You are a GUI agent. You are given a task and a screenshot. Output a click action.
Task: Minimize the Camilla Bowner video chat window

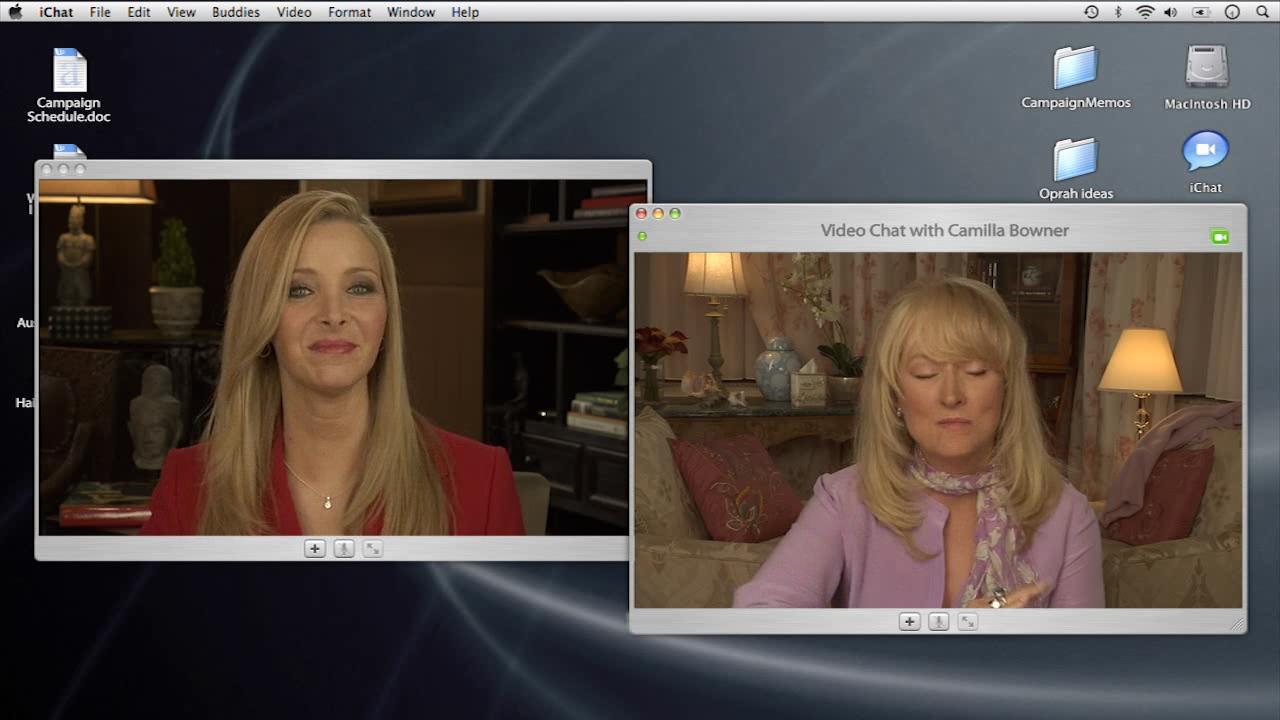tap(658, 213)
